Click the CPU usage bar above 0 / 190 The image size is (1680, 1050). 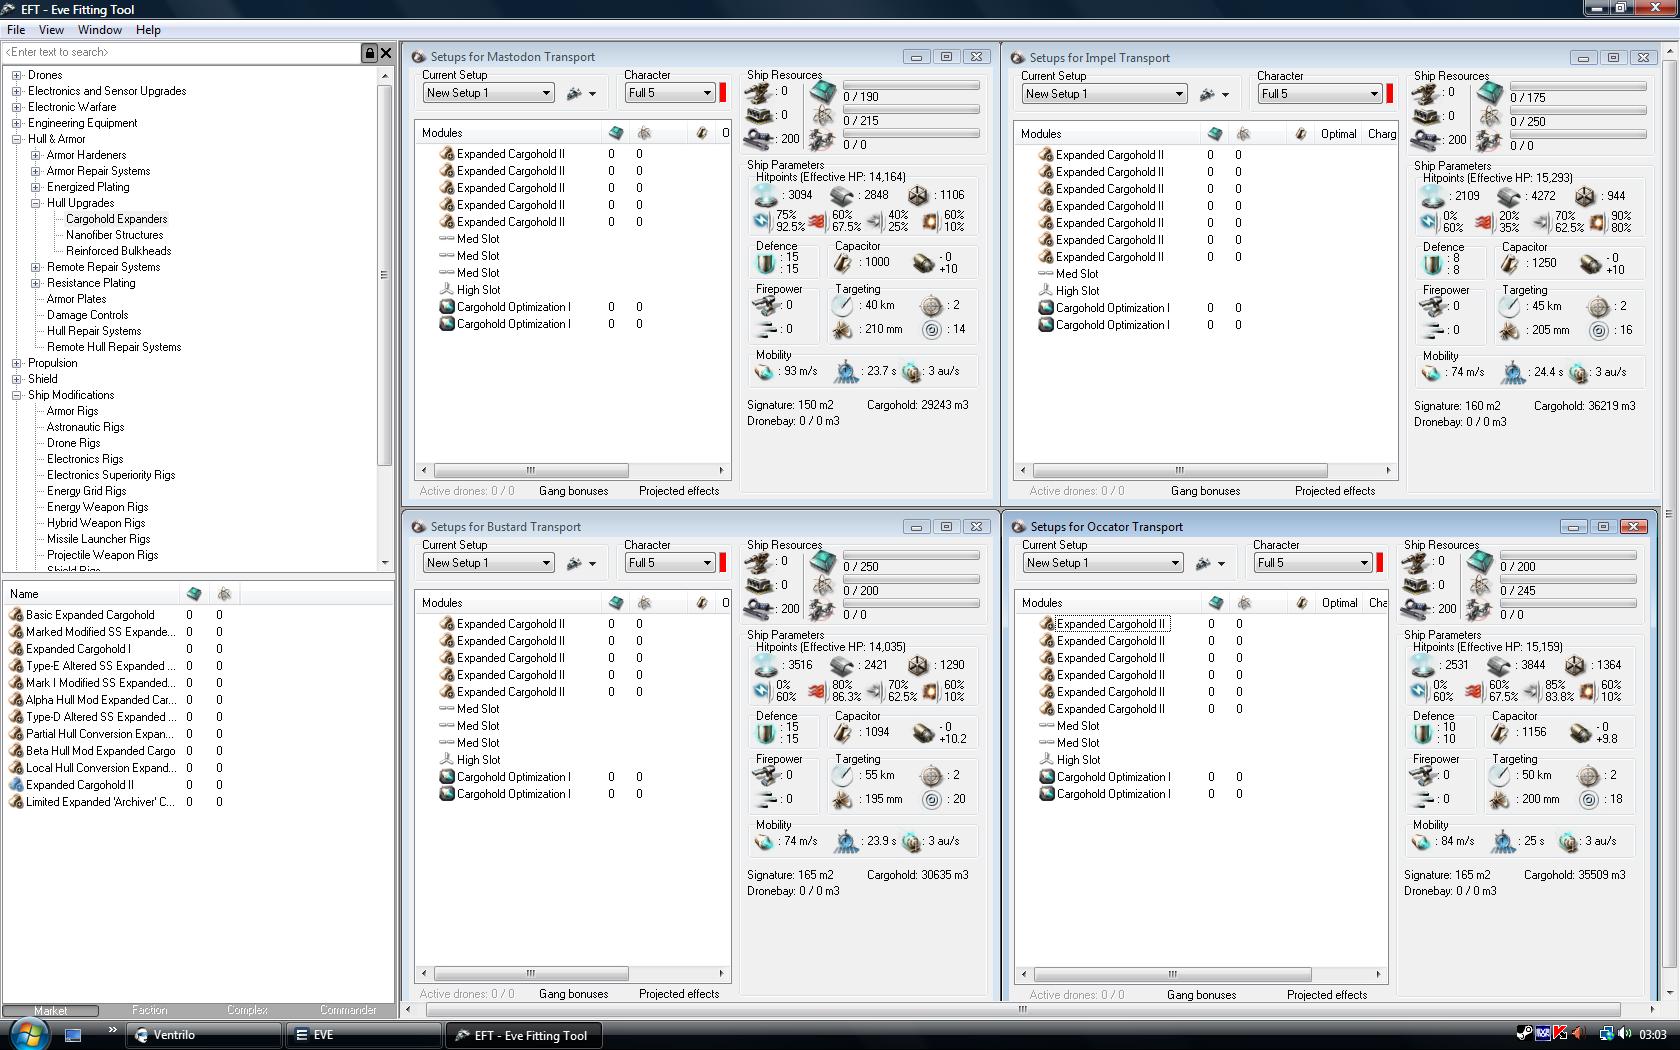pyautogui.click(x=911, y=85)
